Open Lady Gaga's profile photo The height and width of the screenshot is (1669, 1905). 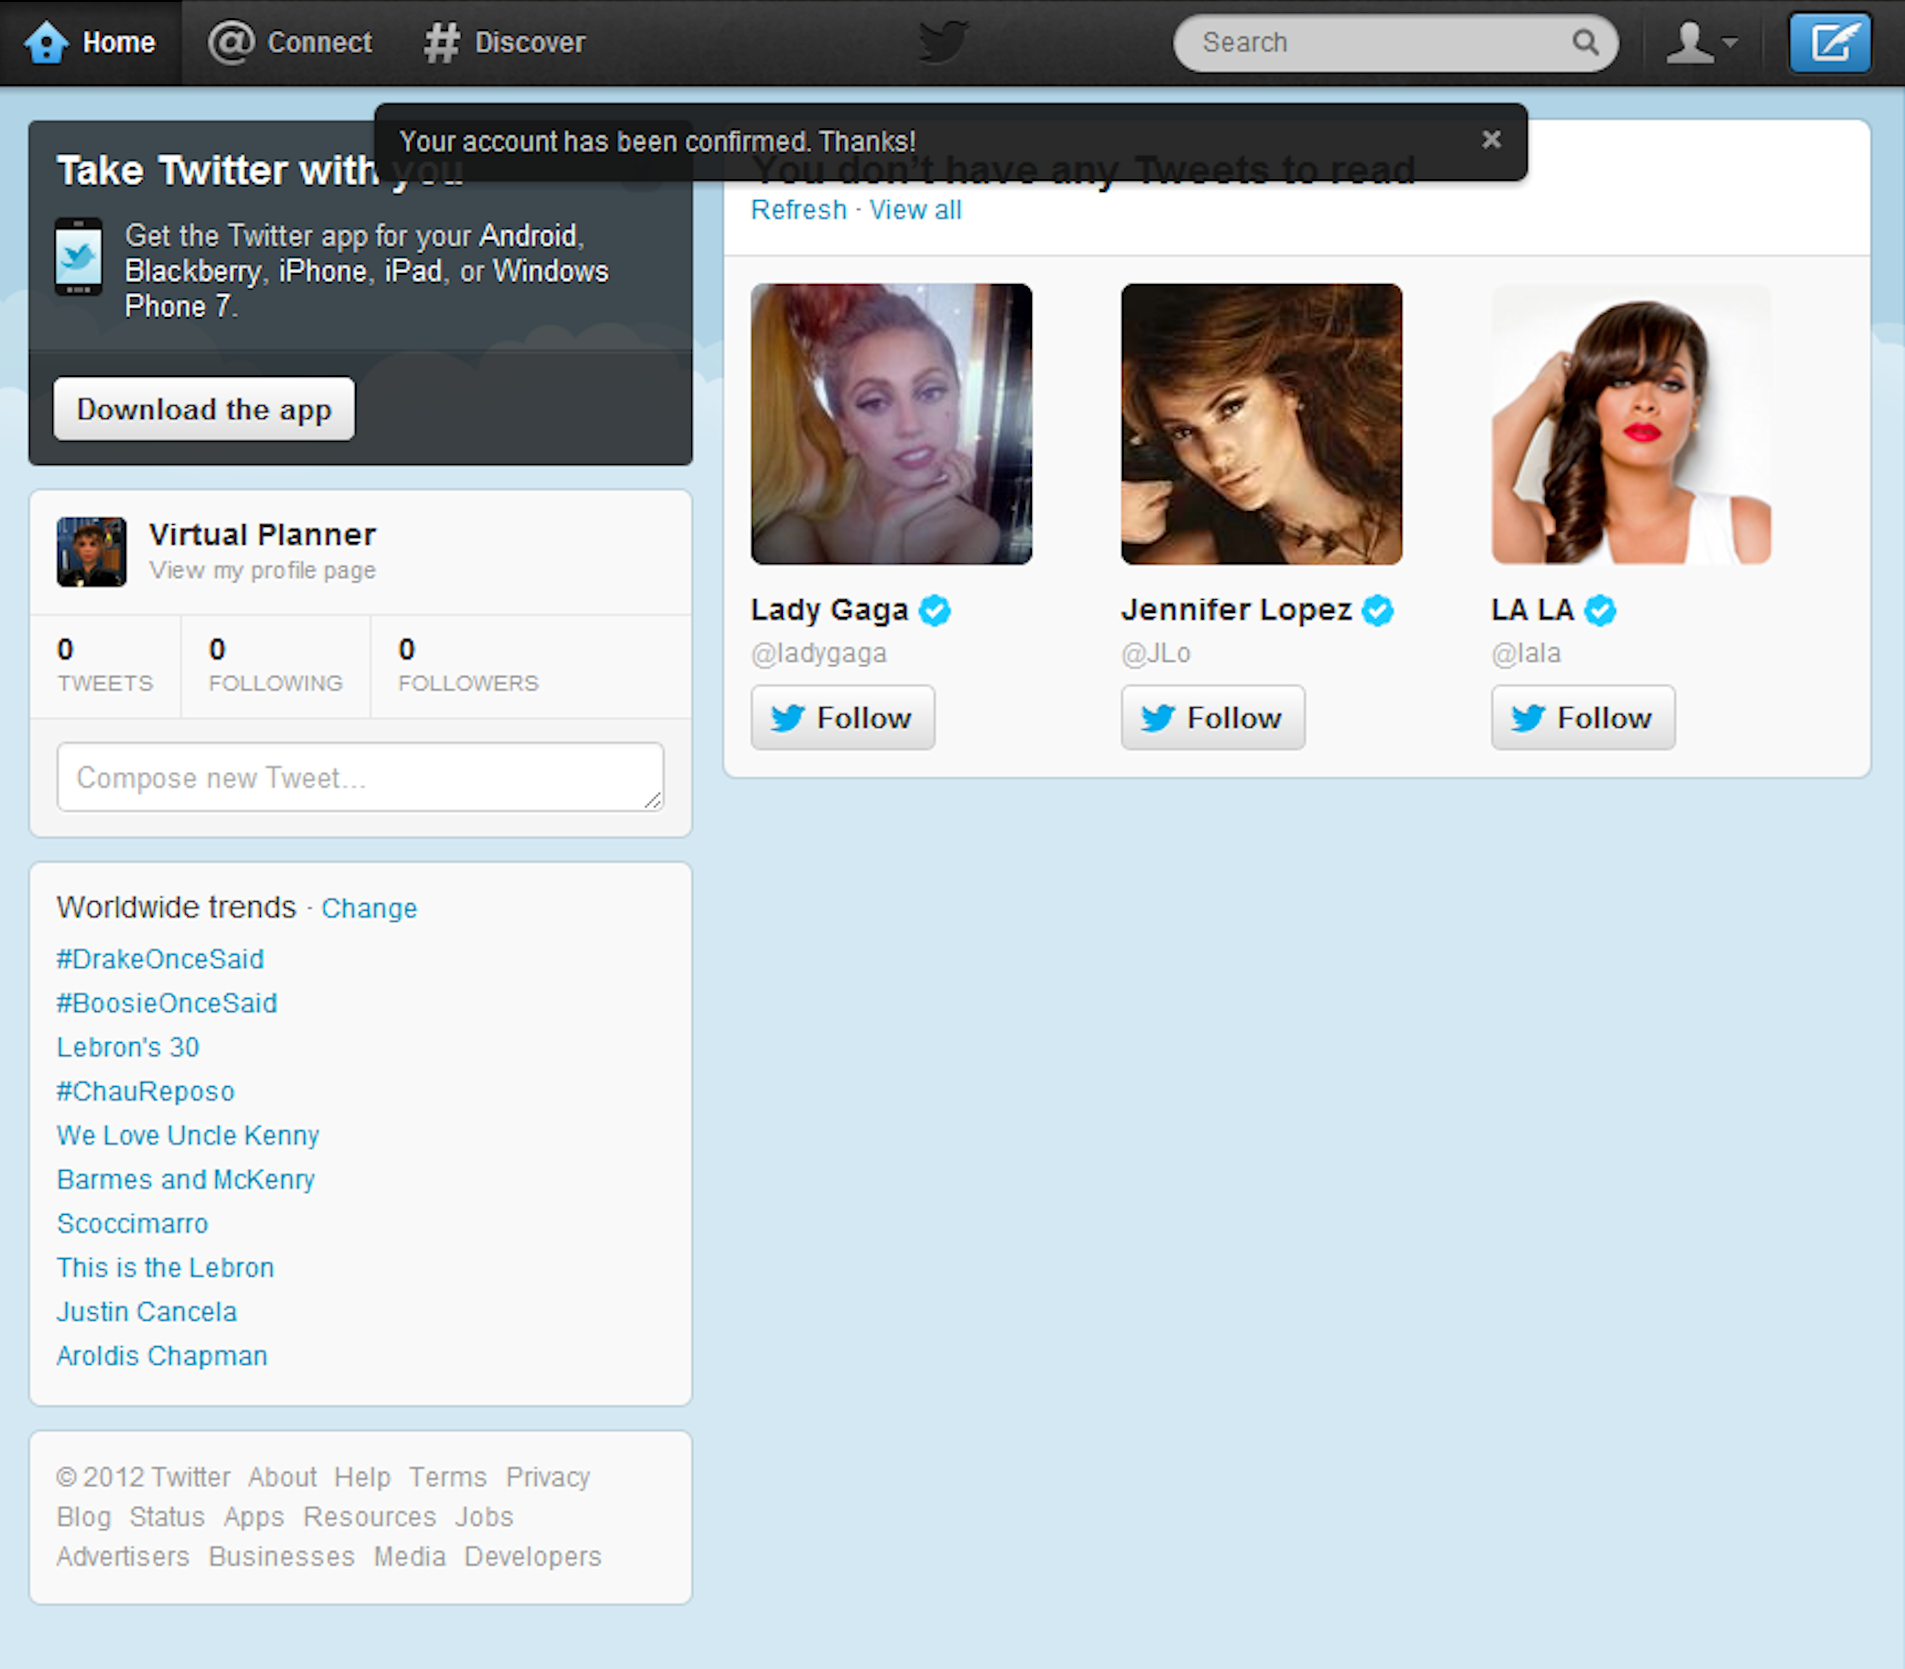click(891, 424)
